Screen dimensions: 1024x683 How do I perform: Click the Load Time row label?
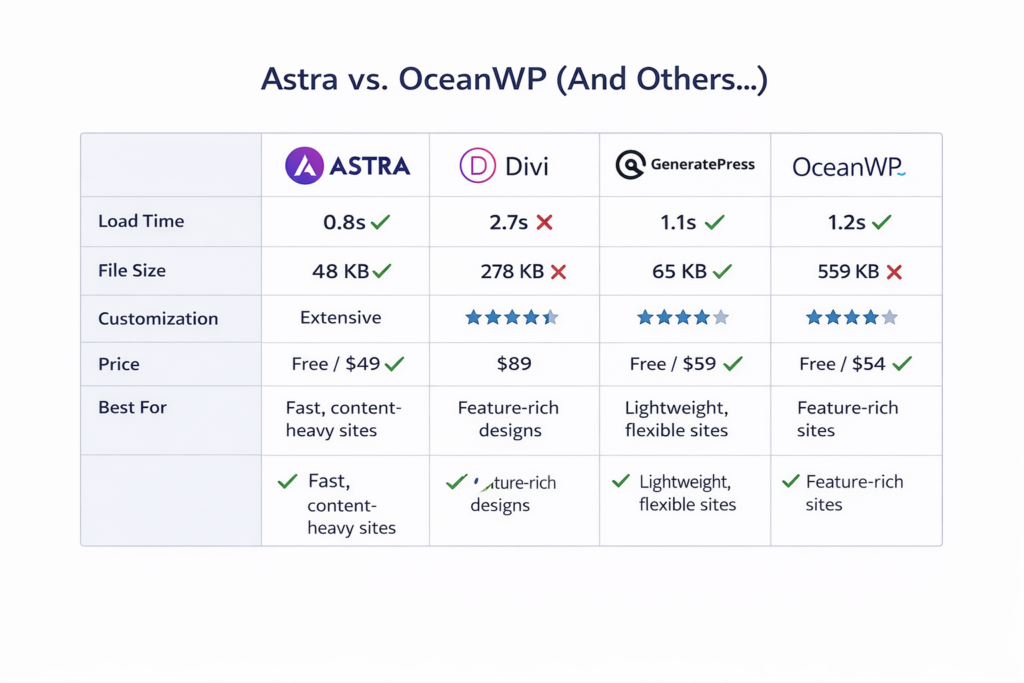(141, 222)
